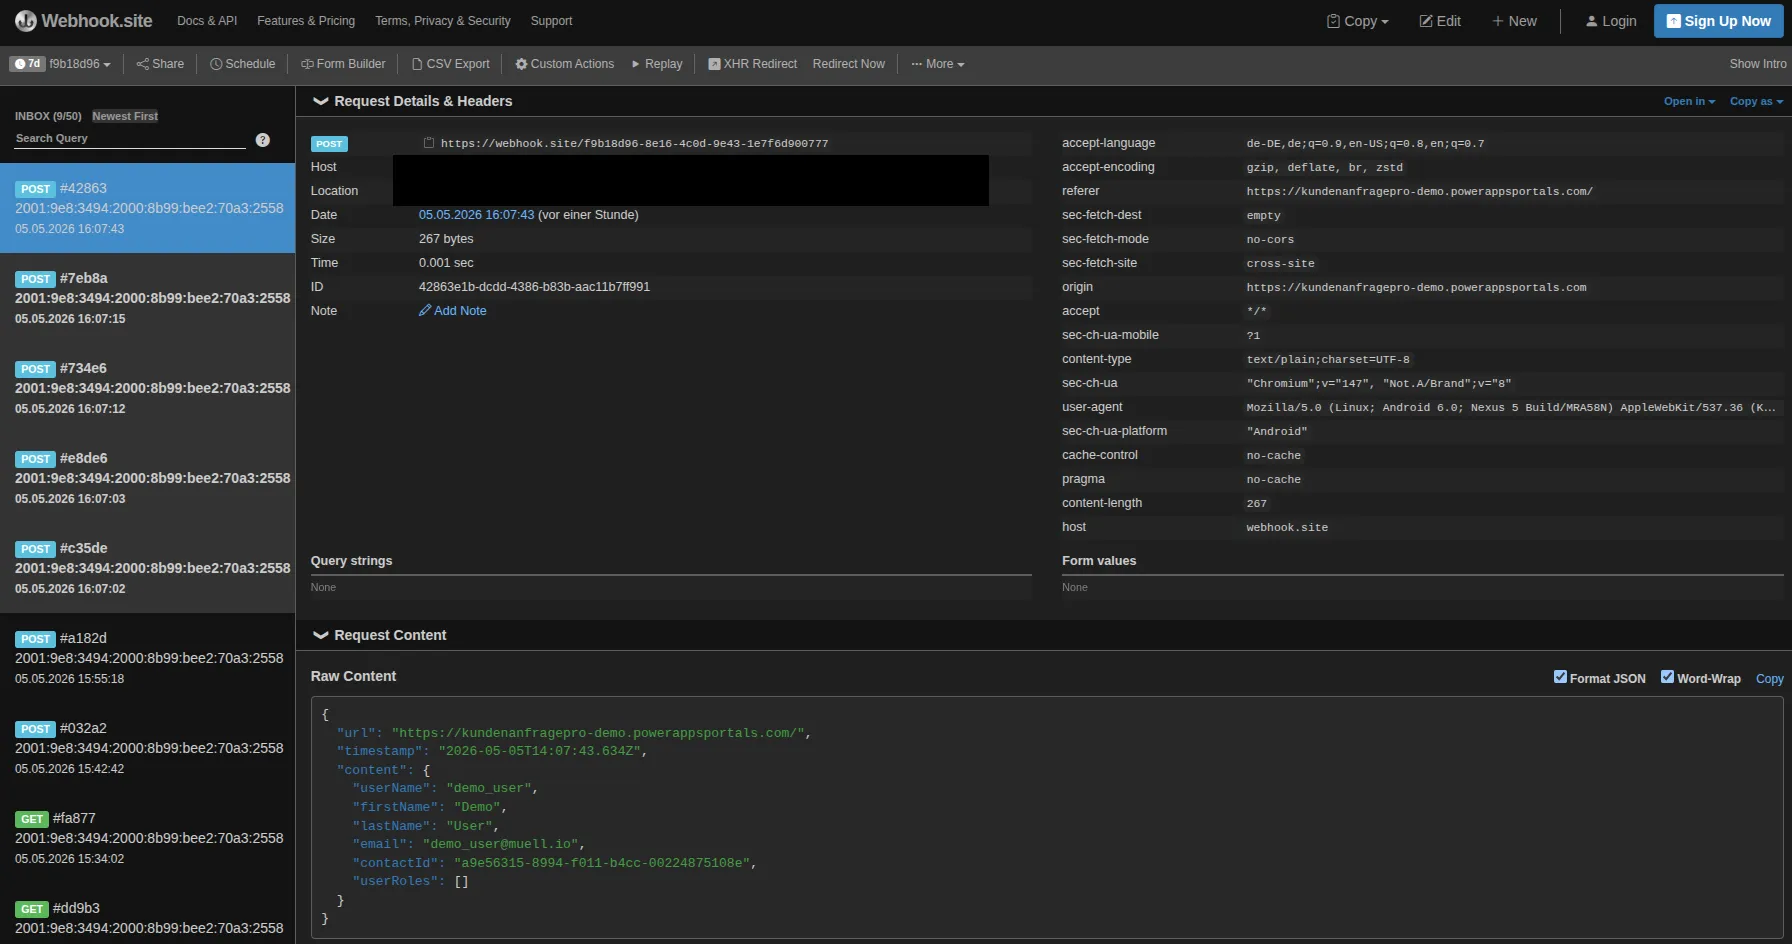Expand the More dropdown

coord(938,64)
